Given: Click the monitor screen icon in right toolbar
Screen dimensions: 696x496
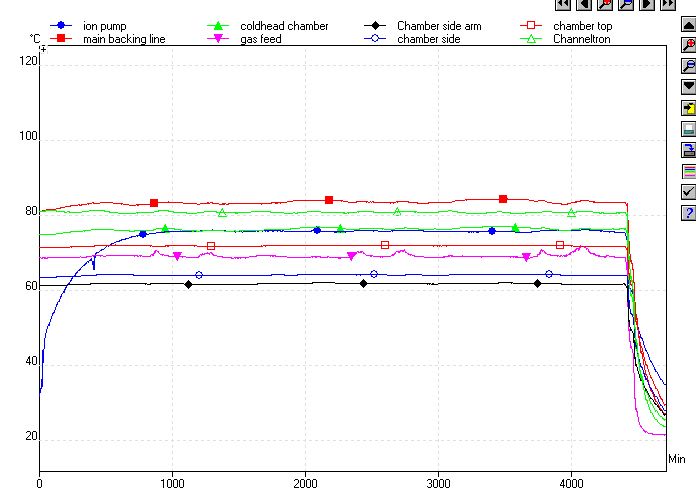Looking at the screenshot, I should click(688, 129).
